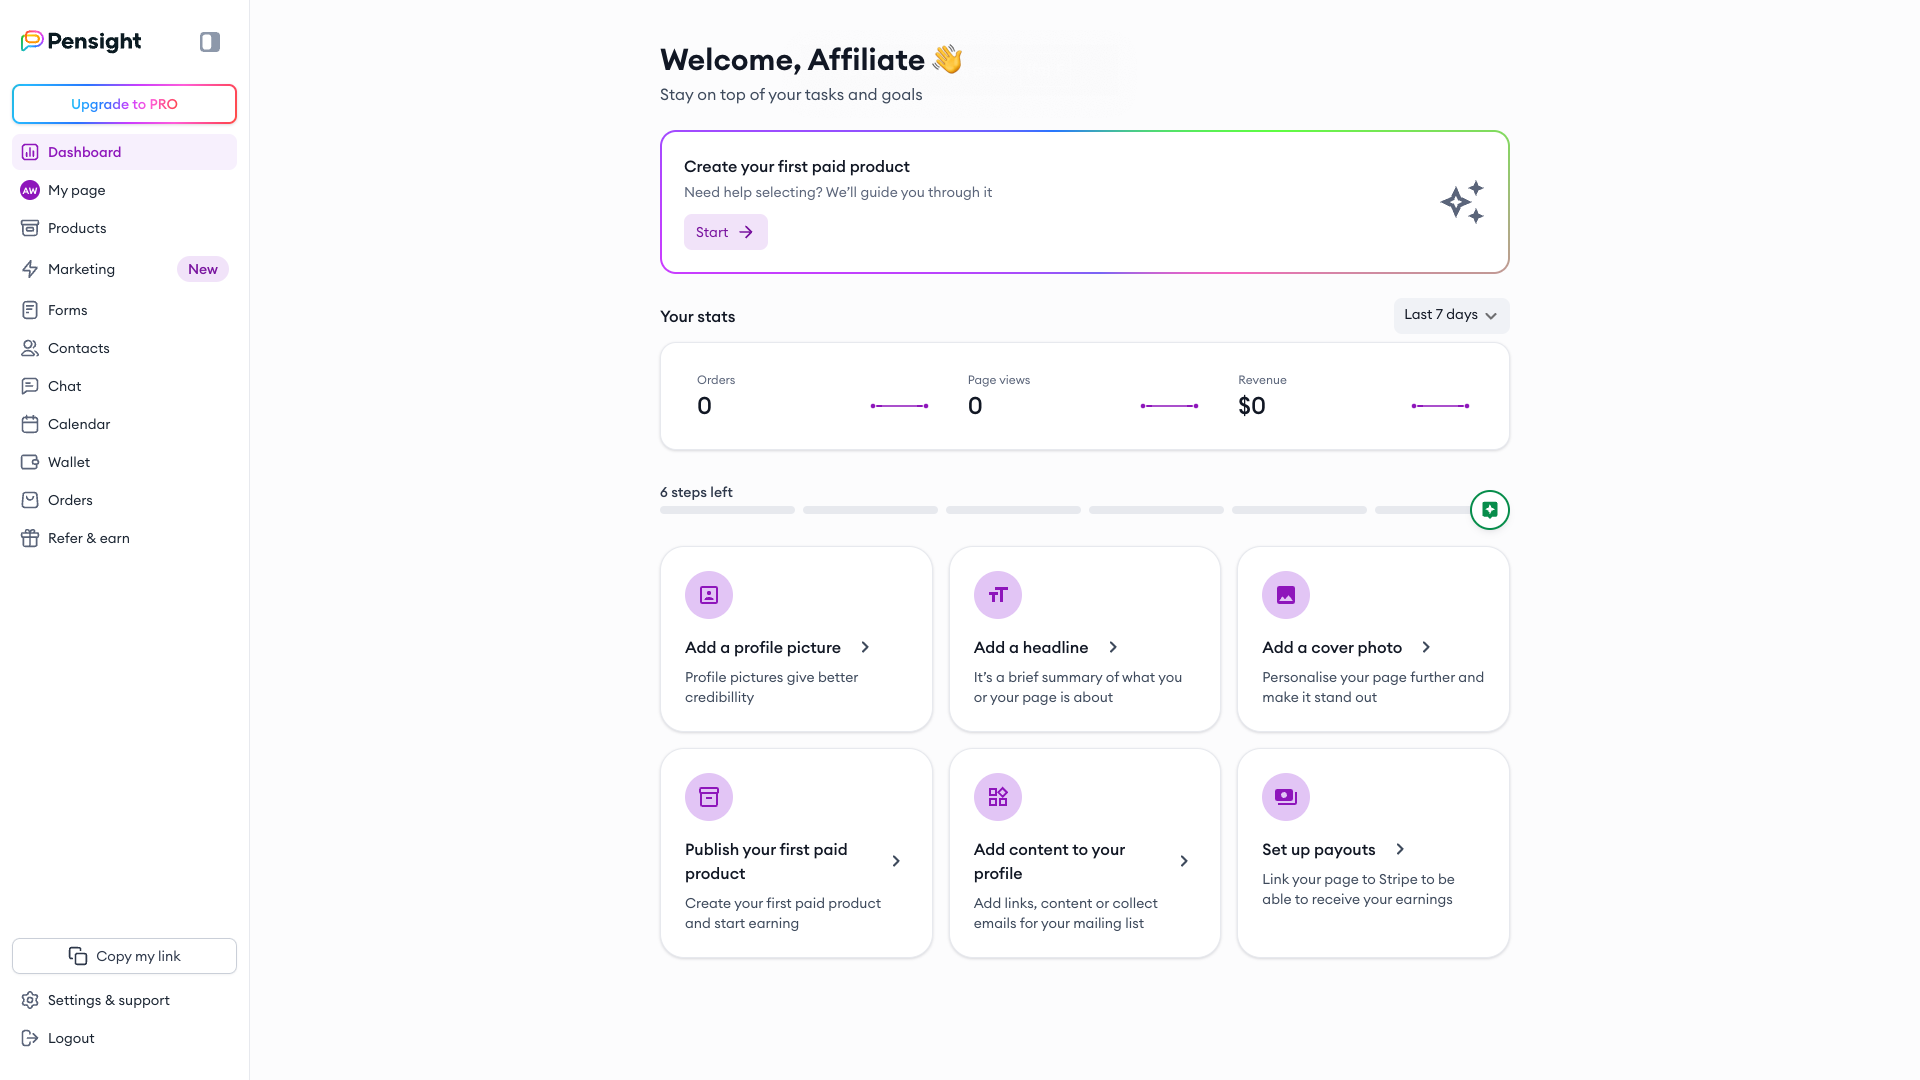This screenshot has width=1920, height=1080.
Task: Click the Add a profile picture chevron arrow
Action: (865, 647)
